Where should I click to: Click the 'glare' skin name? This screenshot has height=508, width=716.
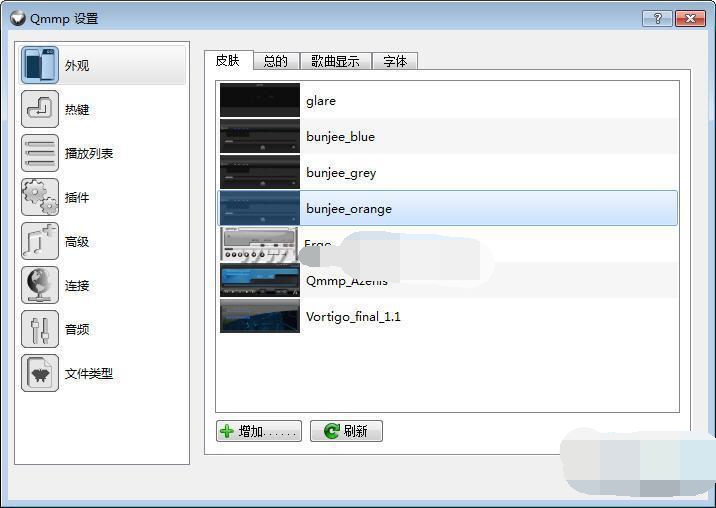tap(321, 101)
